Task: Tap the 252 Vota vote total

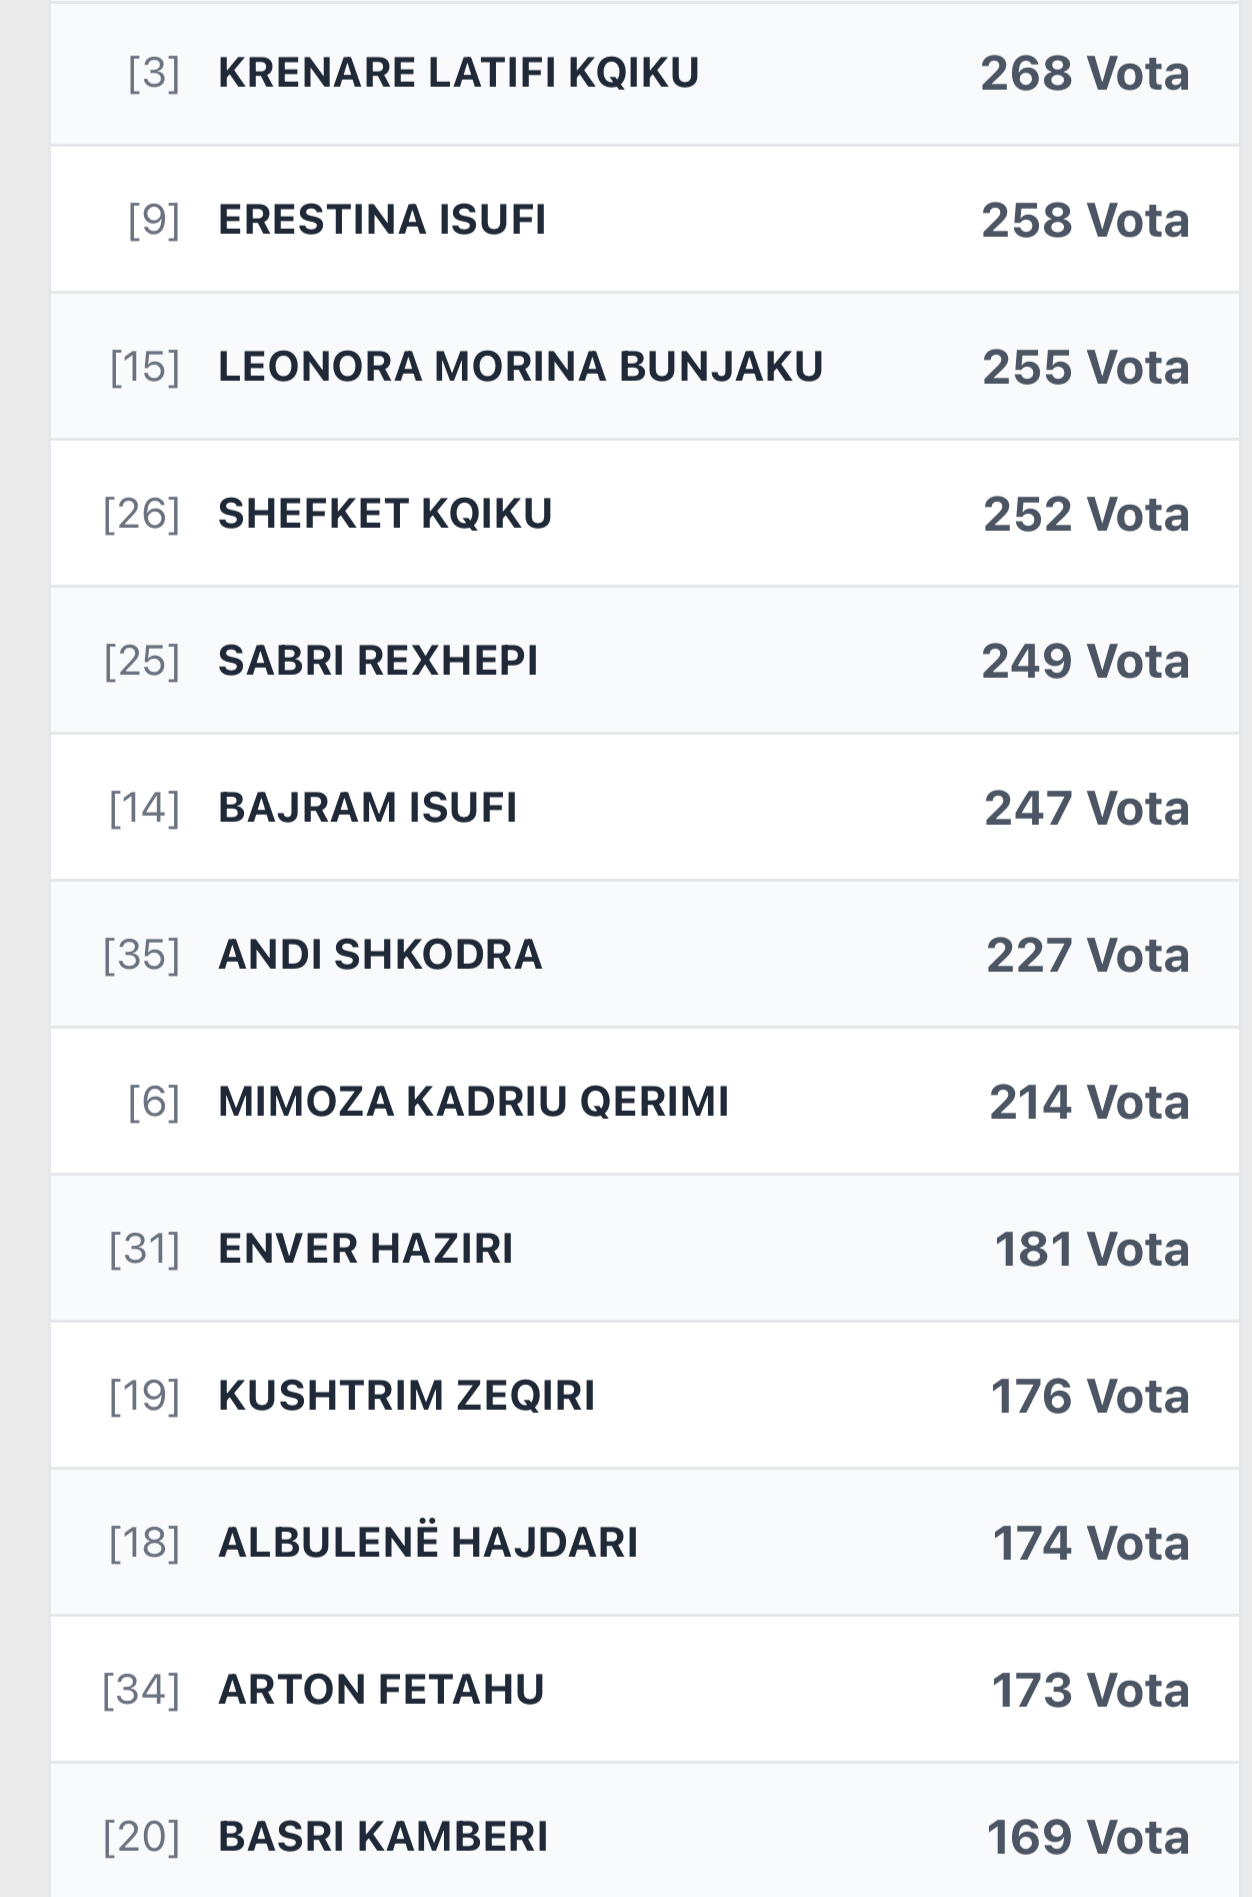Action: coord(1086,514)
